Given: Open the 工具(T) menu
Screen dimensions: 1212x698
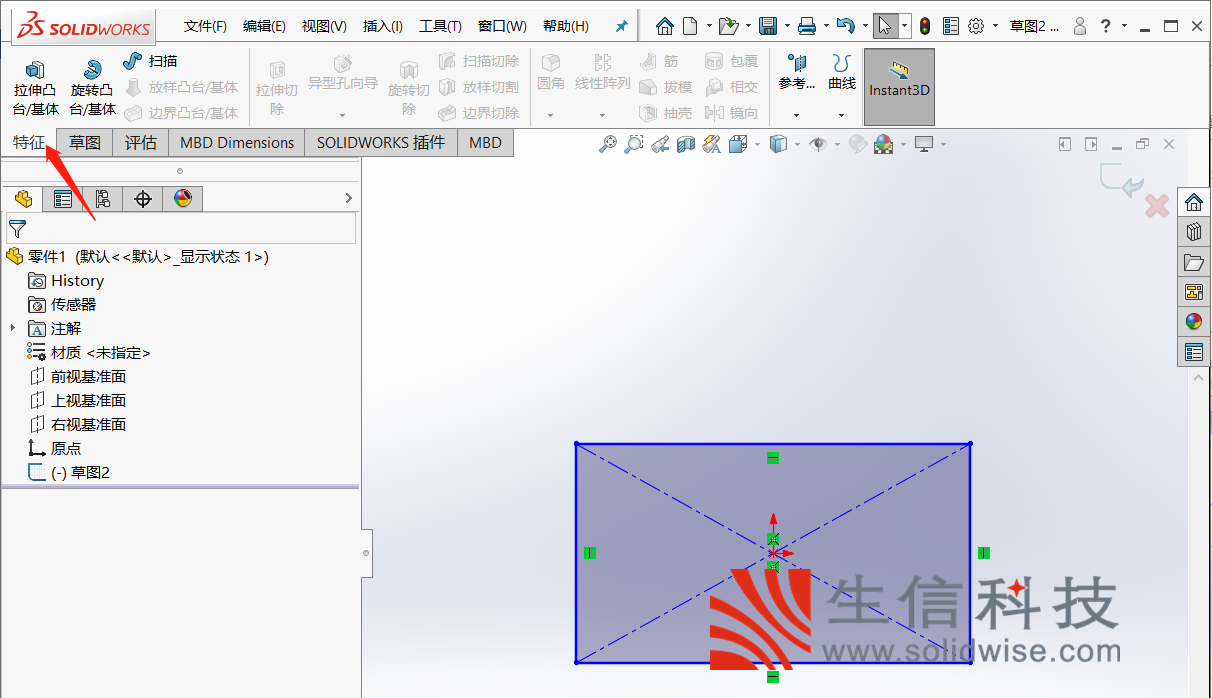Looking at the screenshot, I should tap(440, 26).
